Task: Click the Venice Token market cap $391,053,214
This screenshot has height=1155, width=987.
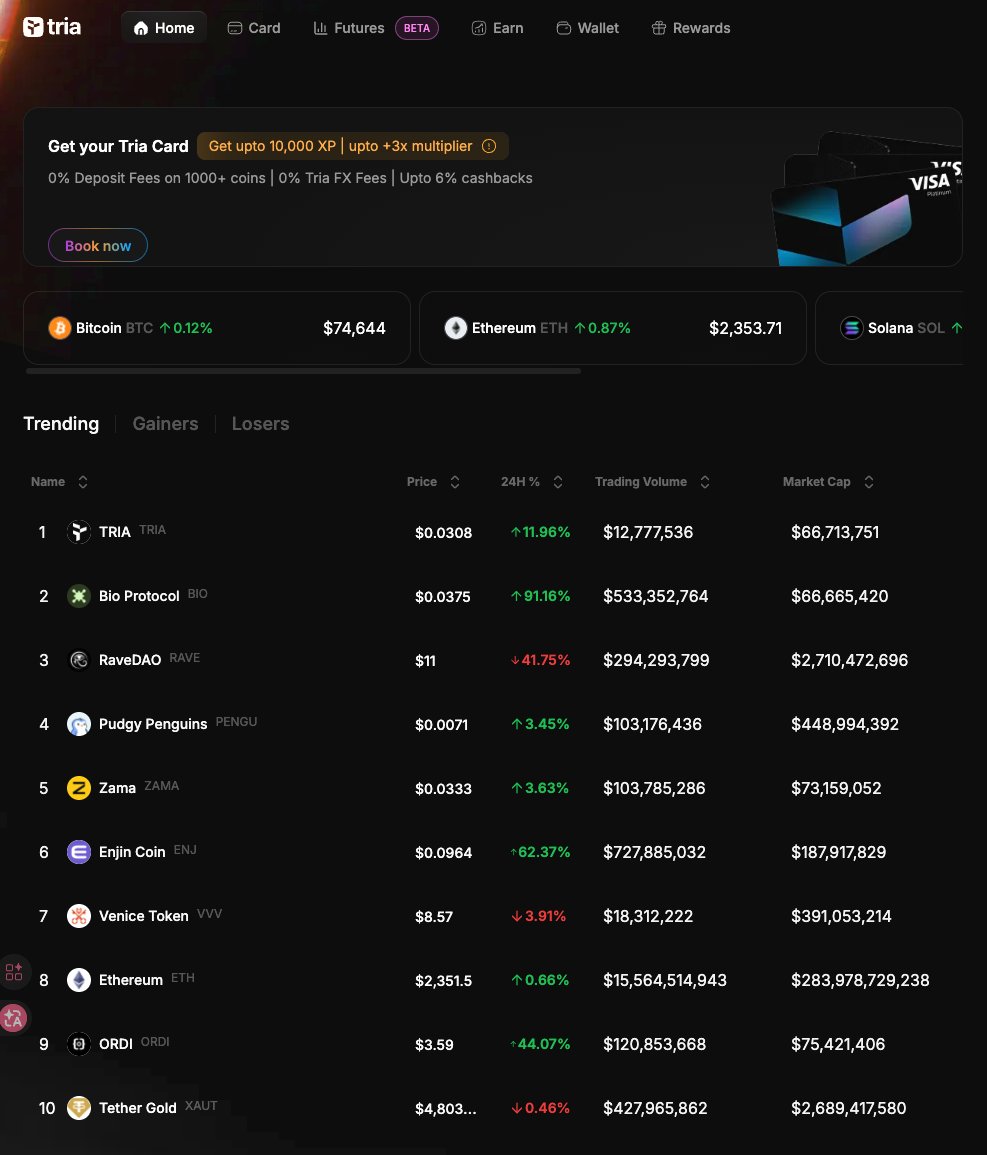Action: tap(841, 916)
